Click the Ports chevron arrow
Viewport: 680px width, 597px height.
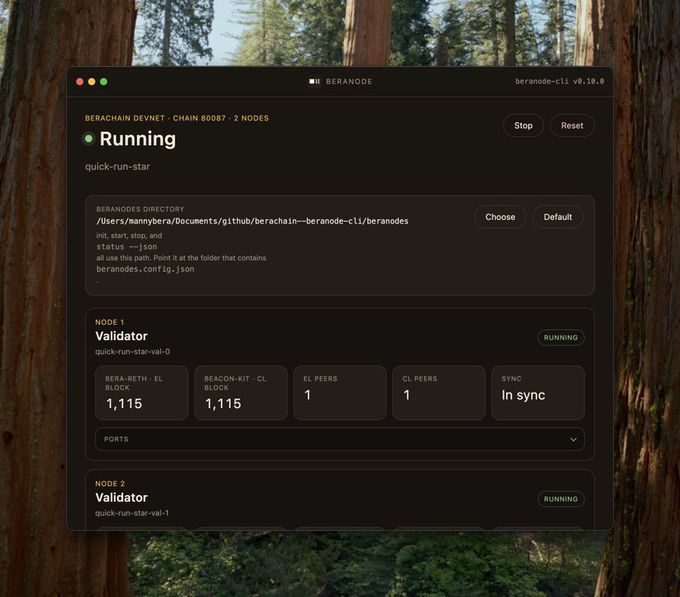pos(573,440)
